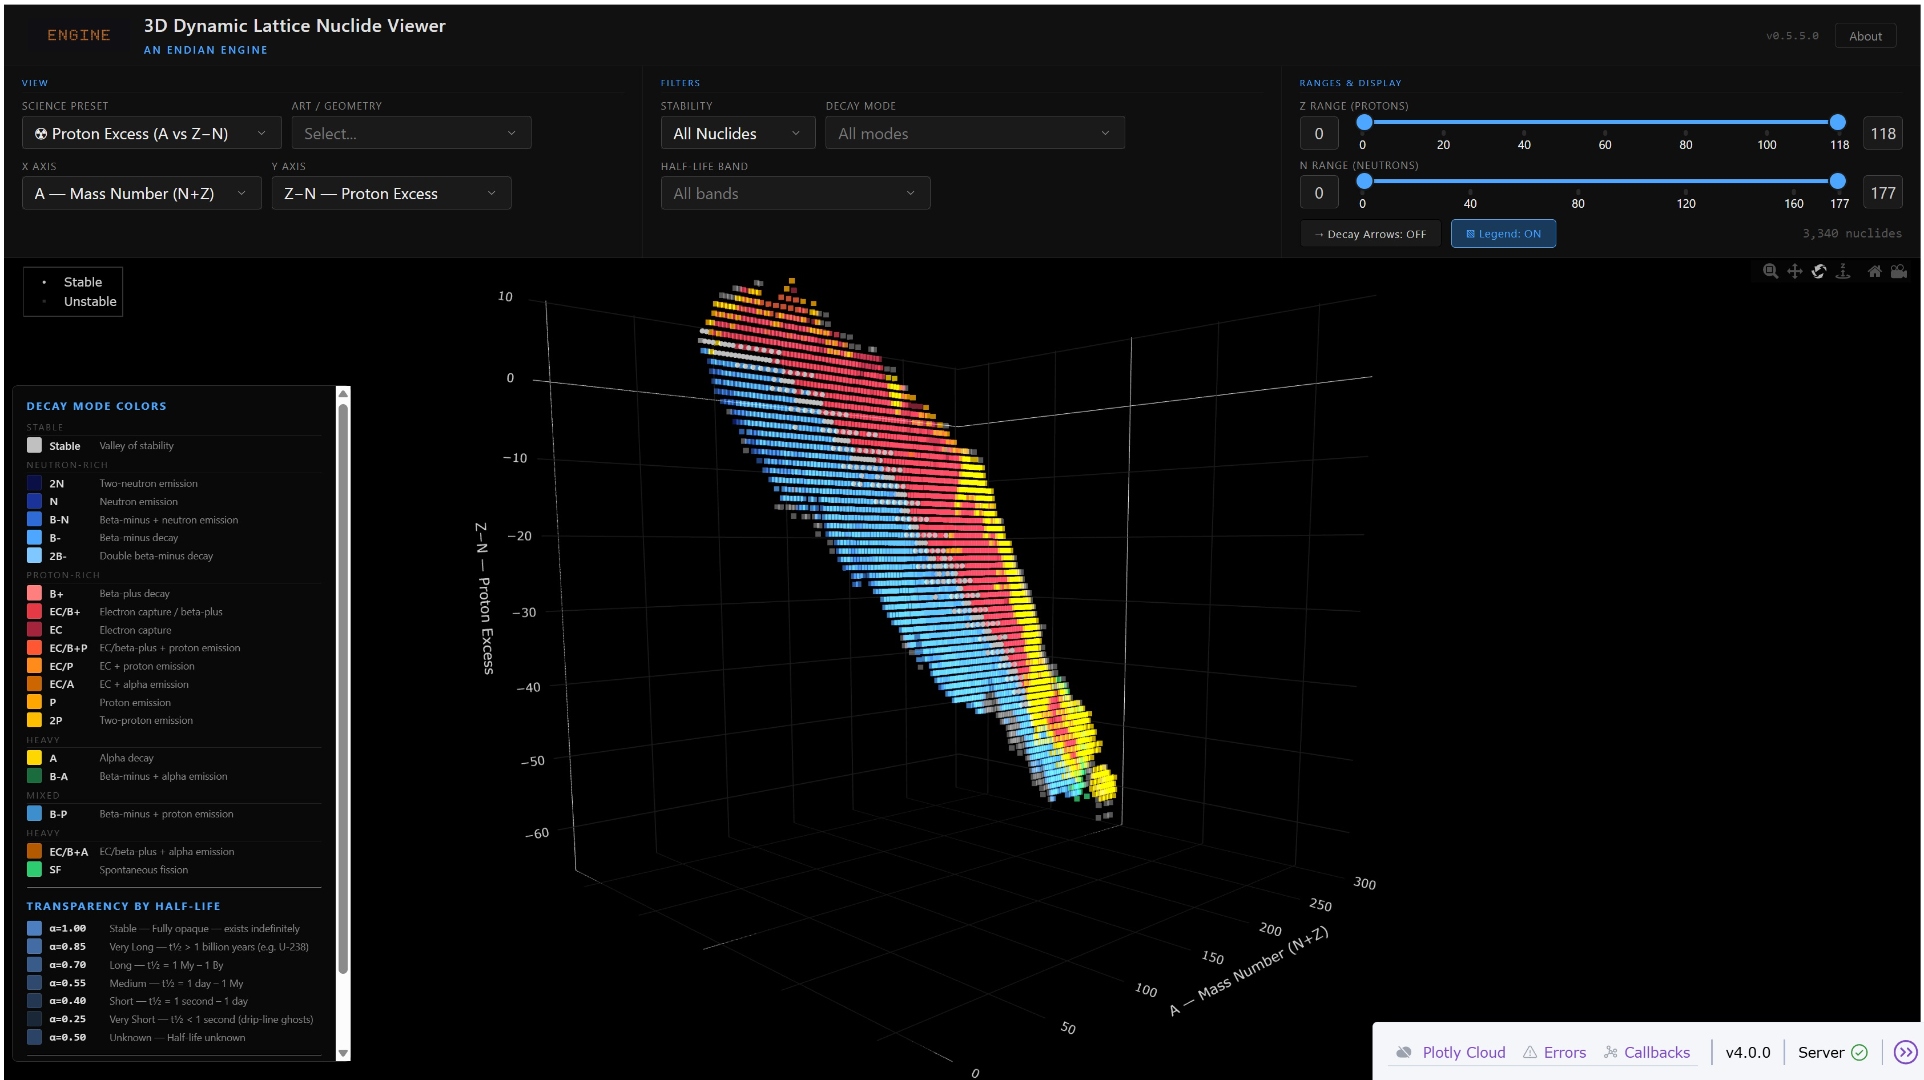Open the Y Axis Proton Excess selector
The width and height of the screenshot is (1924, 1080).
point(391,193)
